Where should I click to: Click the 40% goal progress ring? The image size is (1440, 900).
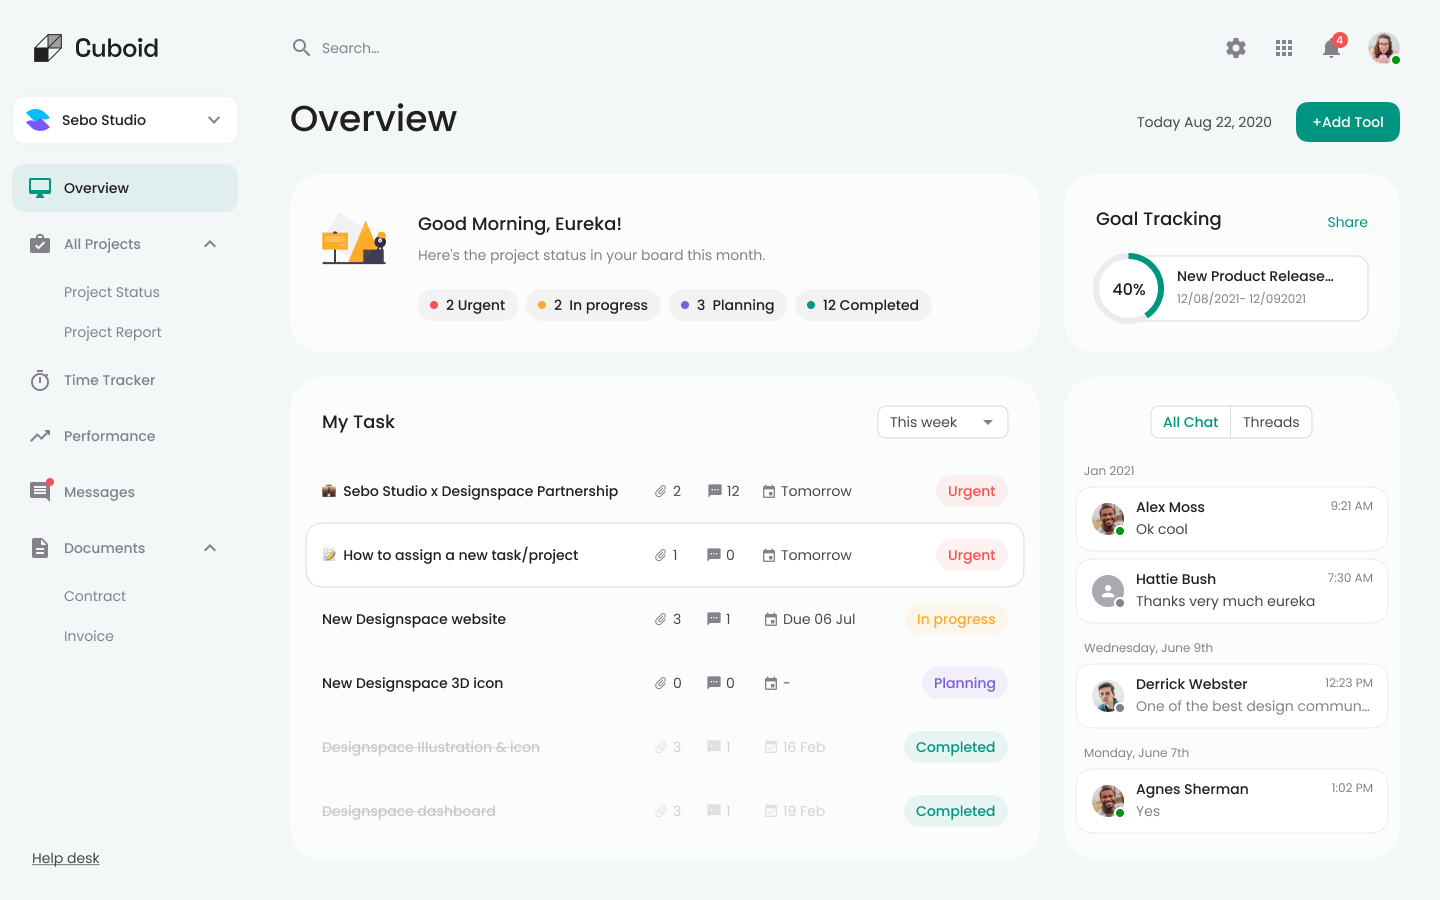(1129, 289)
